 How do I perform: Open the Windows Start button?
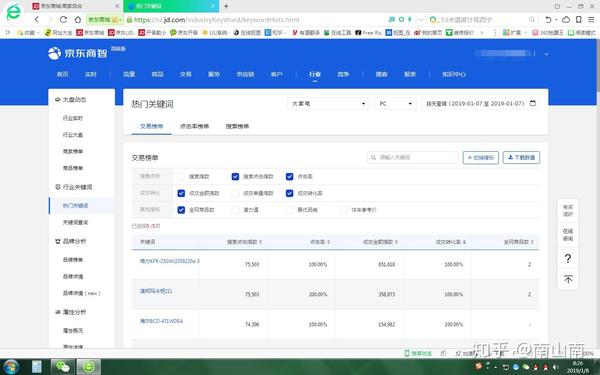11,367
